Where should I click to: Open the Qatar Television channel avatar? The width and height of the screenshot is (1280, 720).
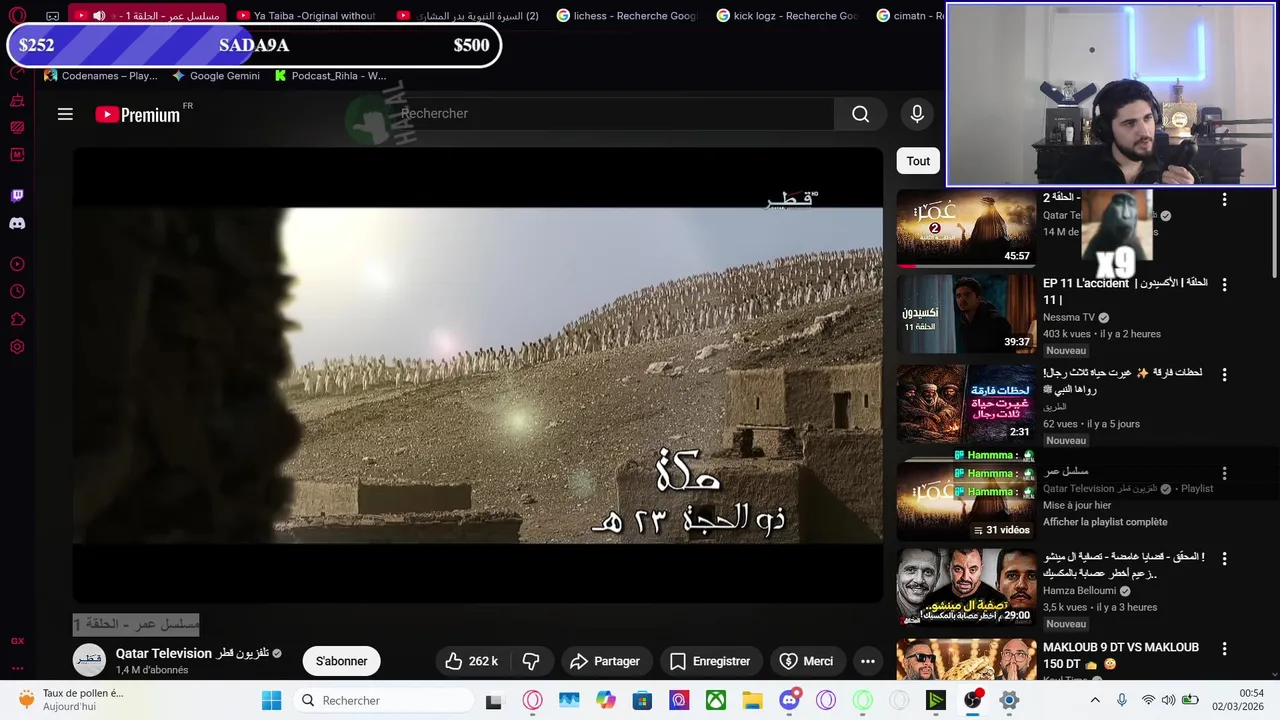tap(89, 660)
